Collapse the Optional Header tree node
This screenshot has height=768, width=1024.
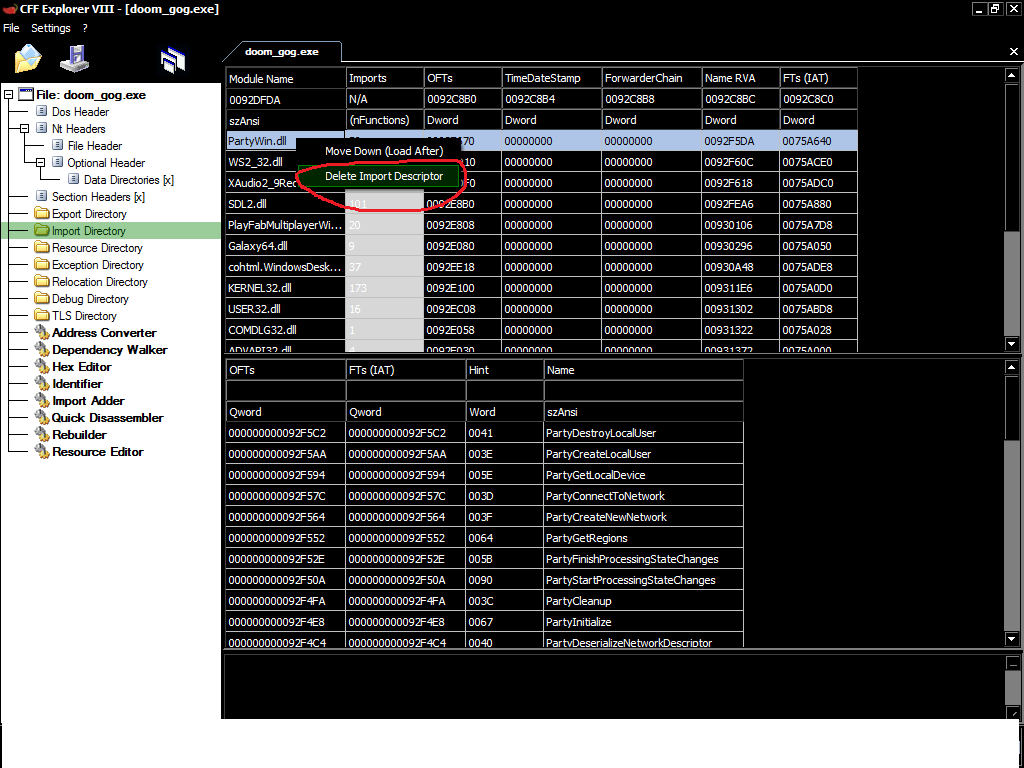click(x=40, y=163)
